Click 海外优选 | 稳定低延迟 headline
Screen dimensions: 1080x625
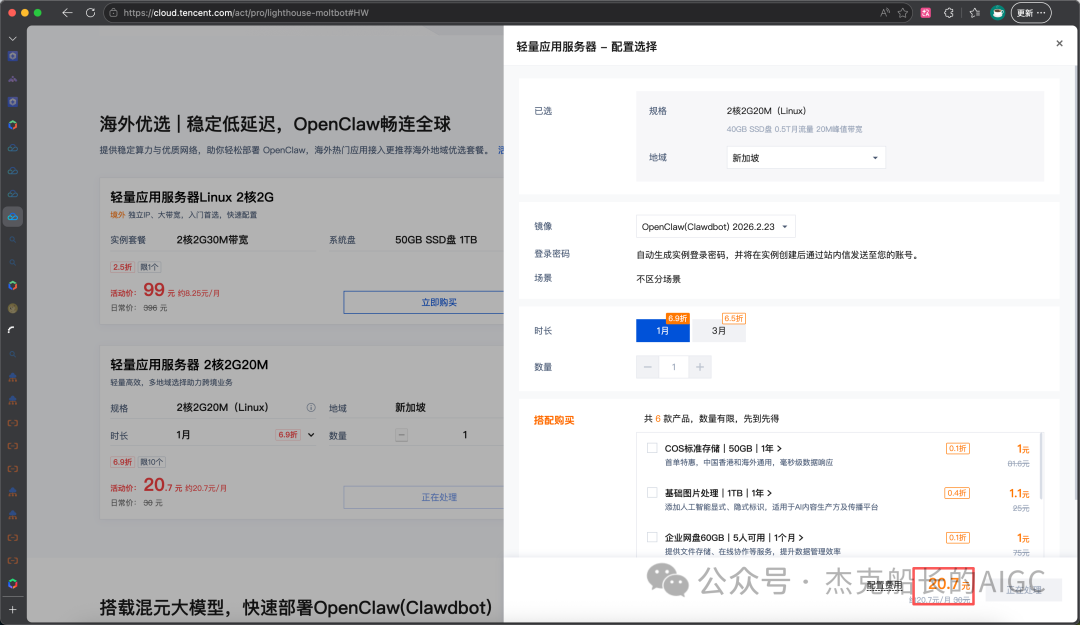point(275,124)
